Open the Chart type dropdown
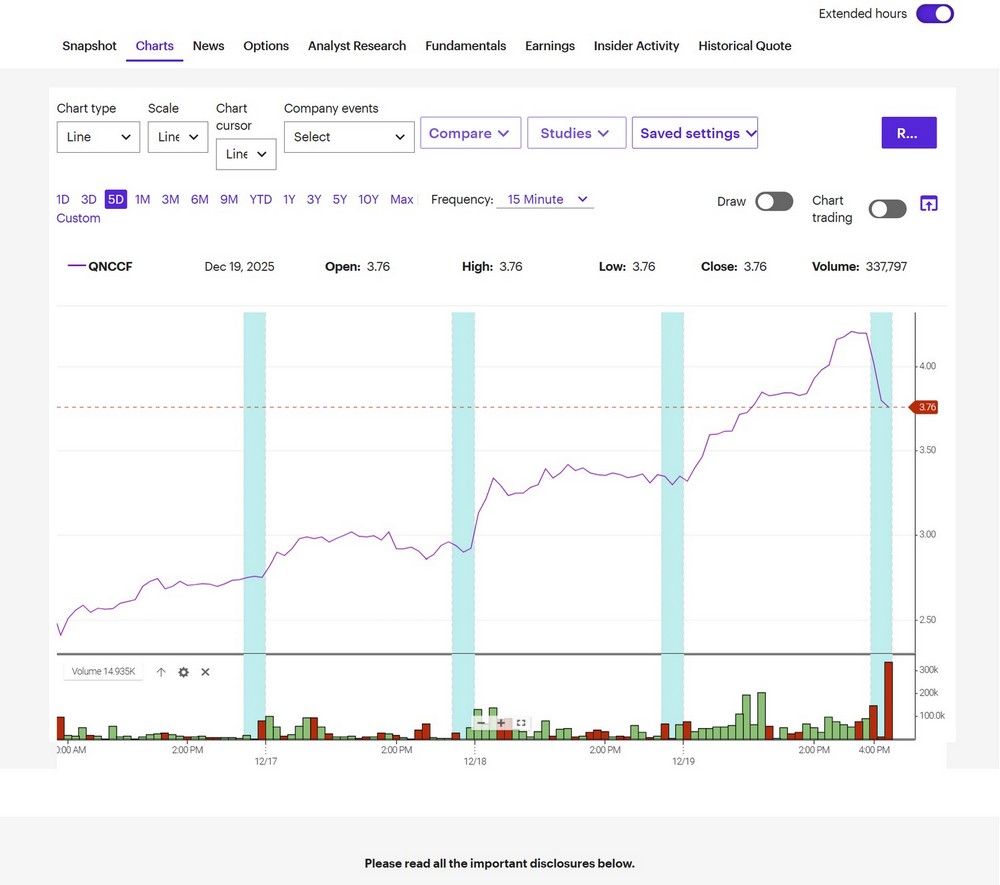 tap(98, 137)
